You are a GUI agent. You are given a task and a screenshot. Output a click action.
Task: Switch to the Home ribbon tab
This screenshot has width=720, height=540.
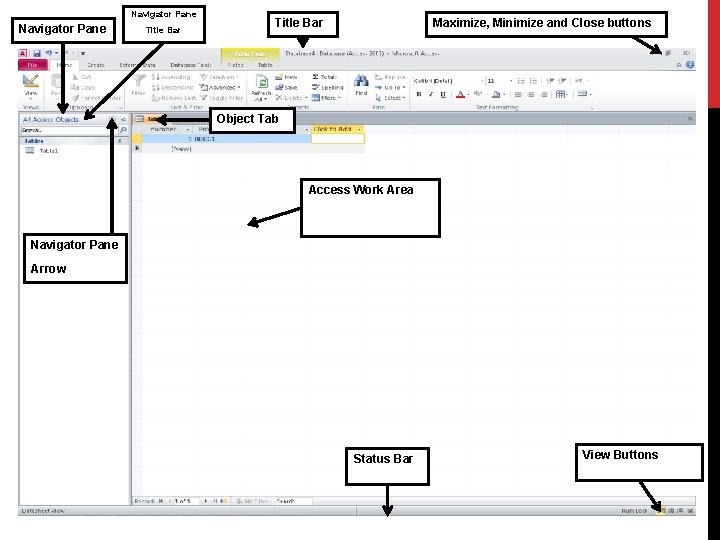[x=64, y=65]
